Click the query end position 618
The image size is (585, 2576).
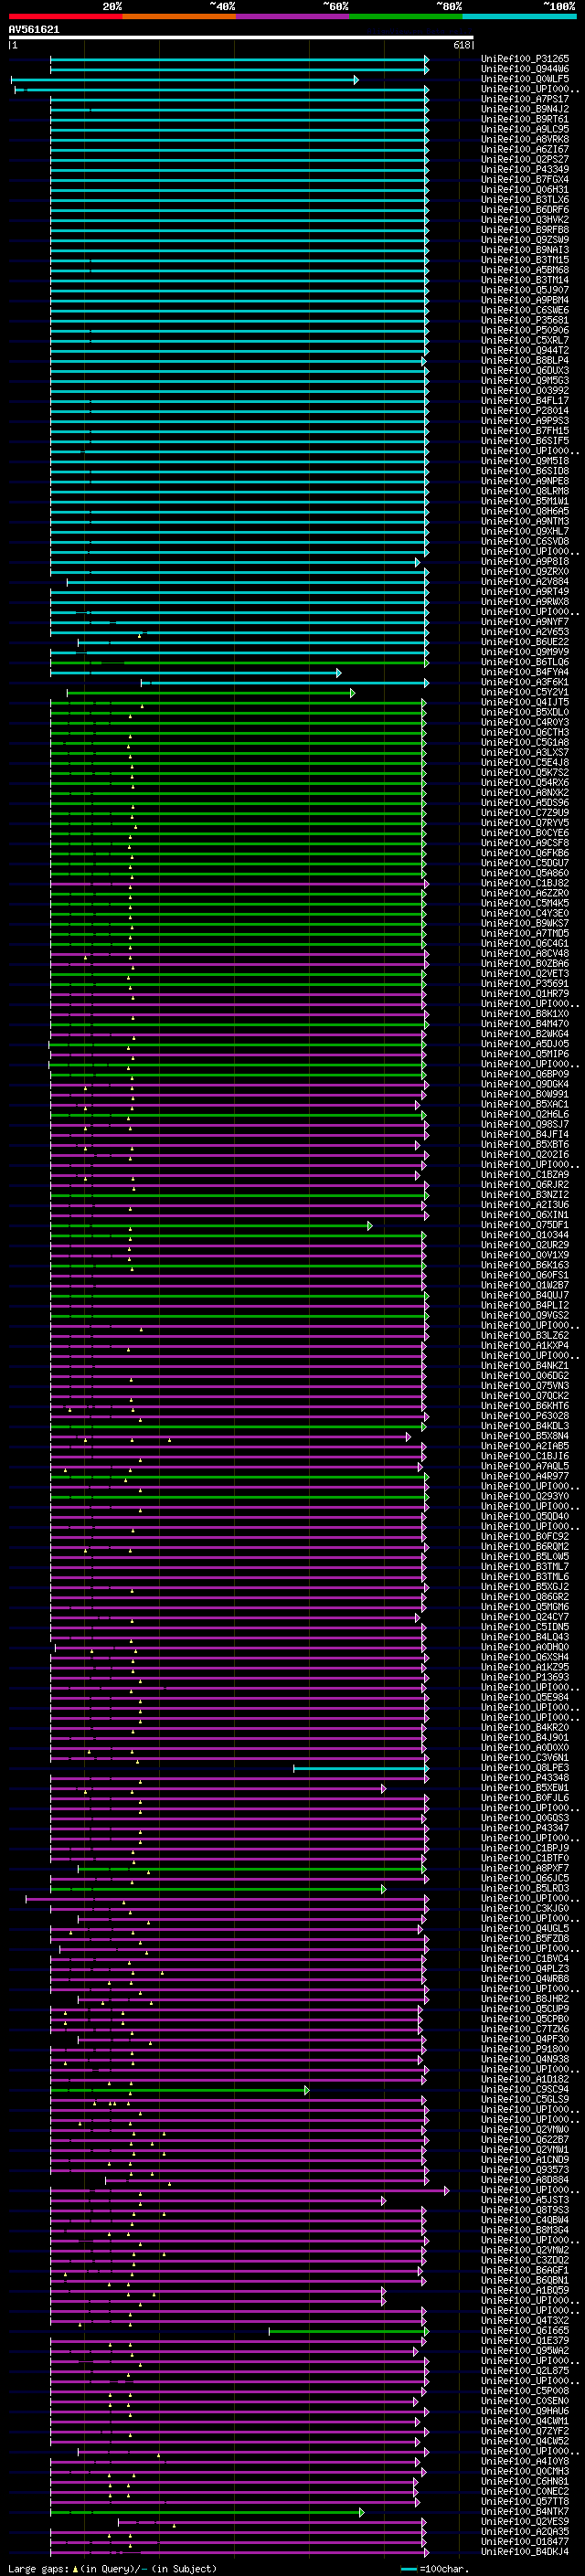pyautogui.click(x=462, y=45)
